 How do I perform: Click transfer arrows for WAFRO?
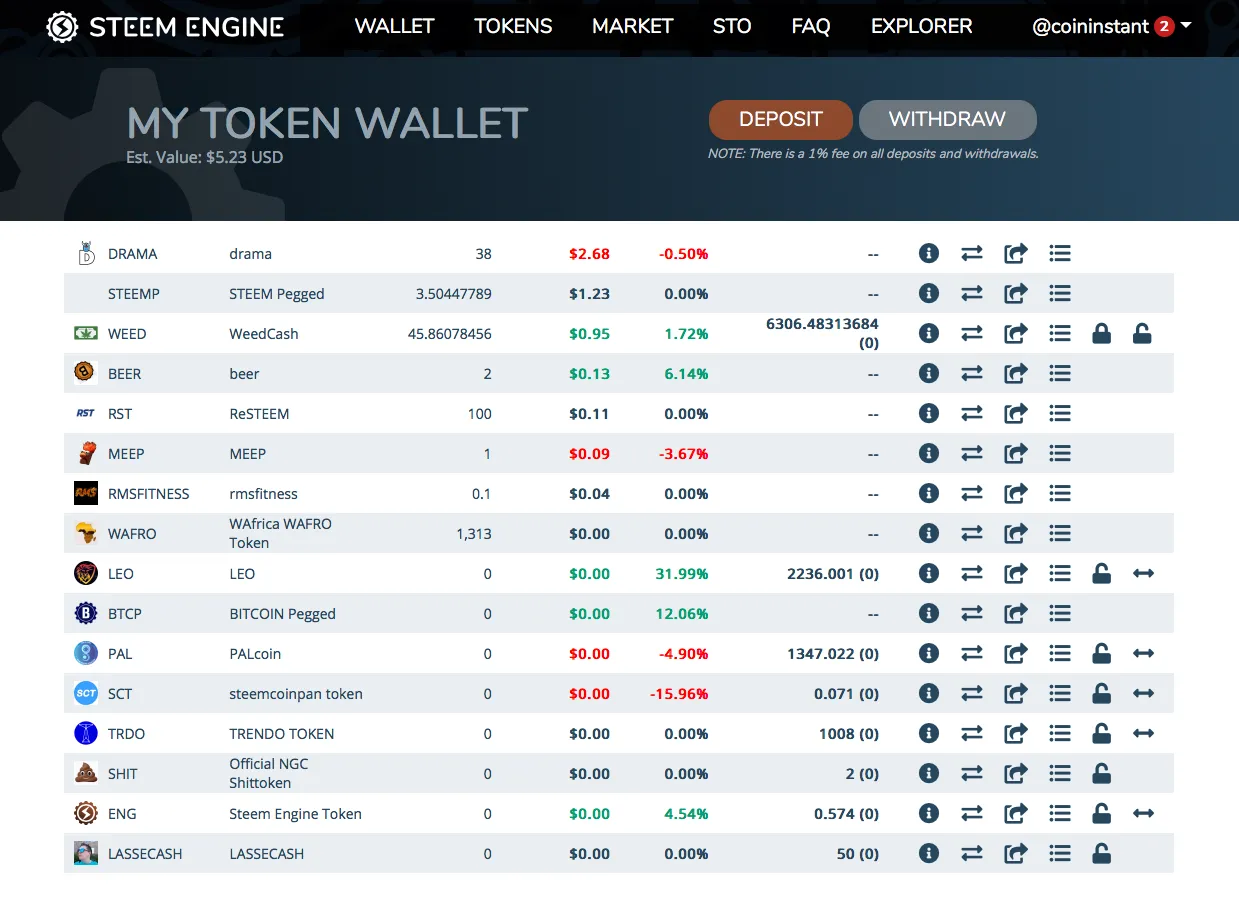[972, 534]
